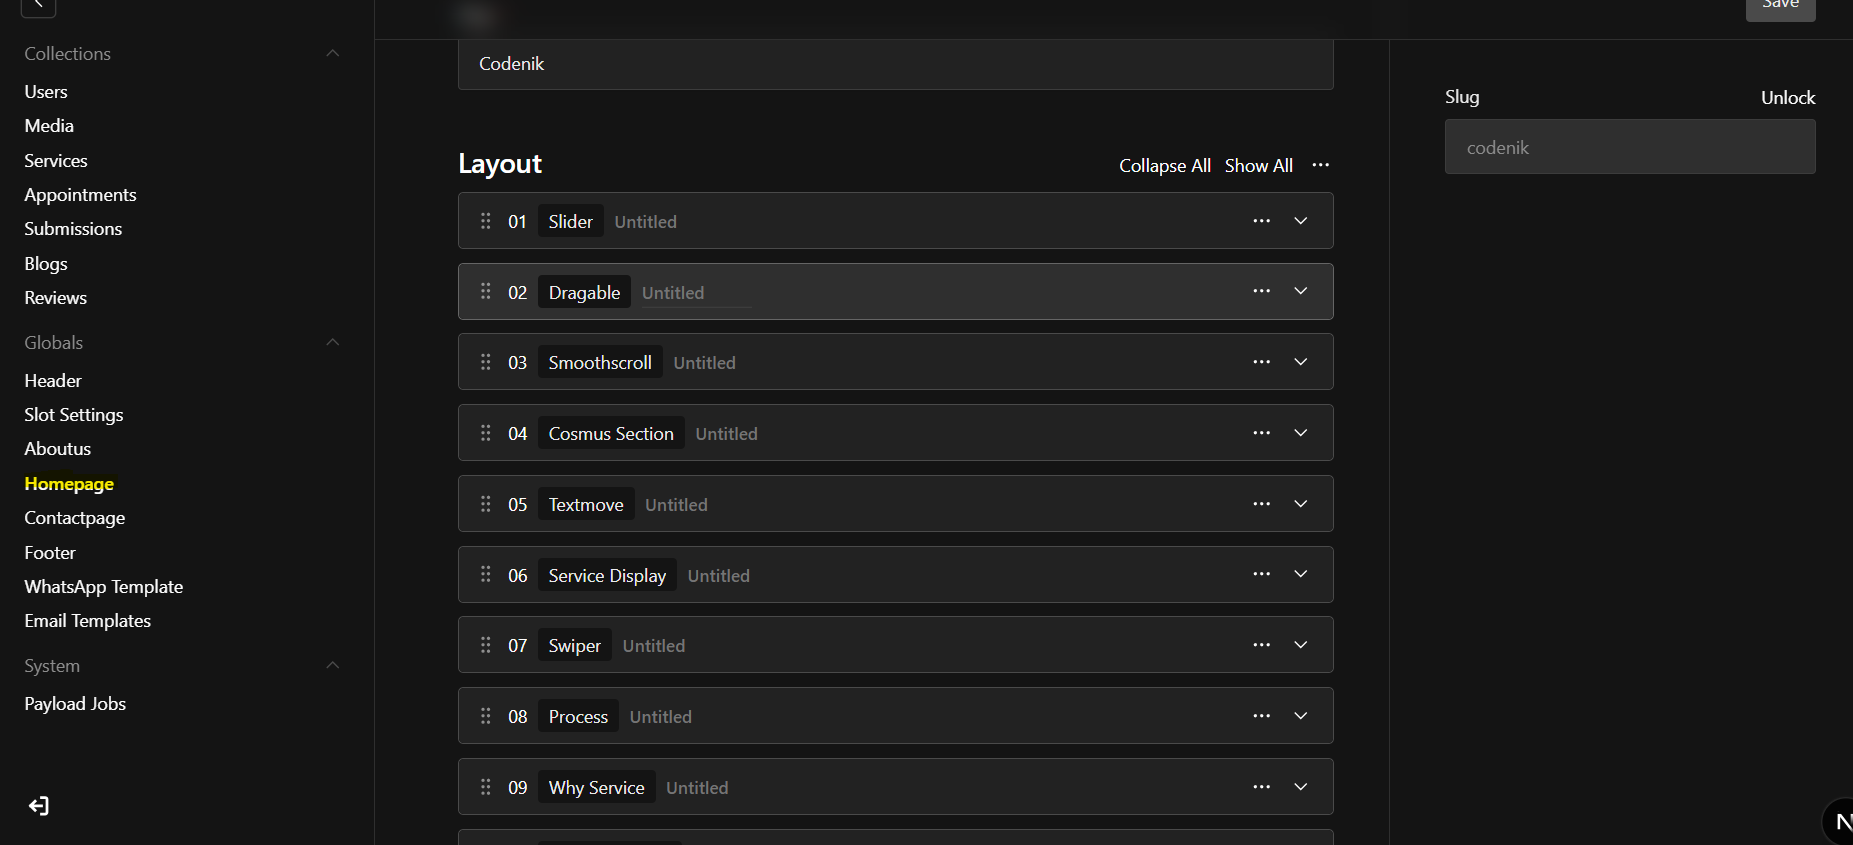The width and height of the screenshot is (1853, 845).
Task: Click the Next.js dev badge icon
Action: click(x=1840, y=821)
